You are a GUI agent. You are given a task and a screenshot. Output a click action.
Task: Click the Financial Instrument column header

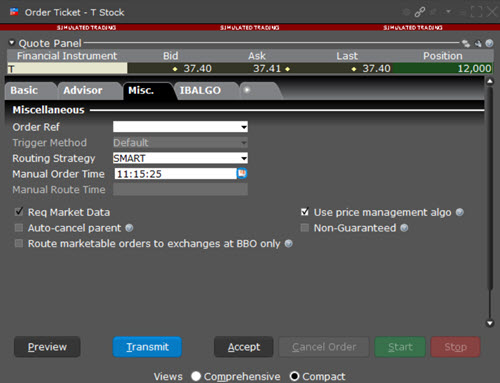(67, 56)
